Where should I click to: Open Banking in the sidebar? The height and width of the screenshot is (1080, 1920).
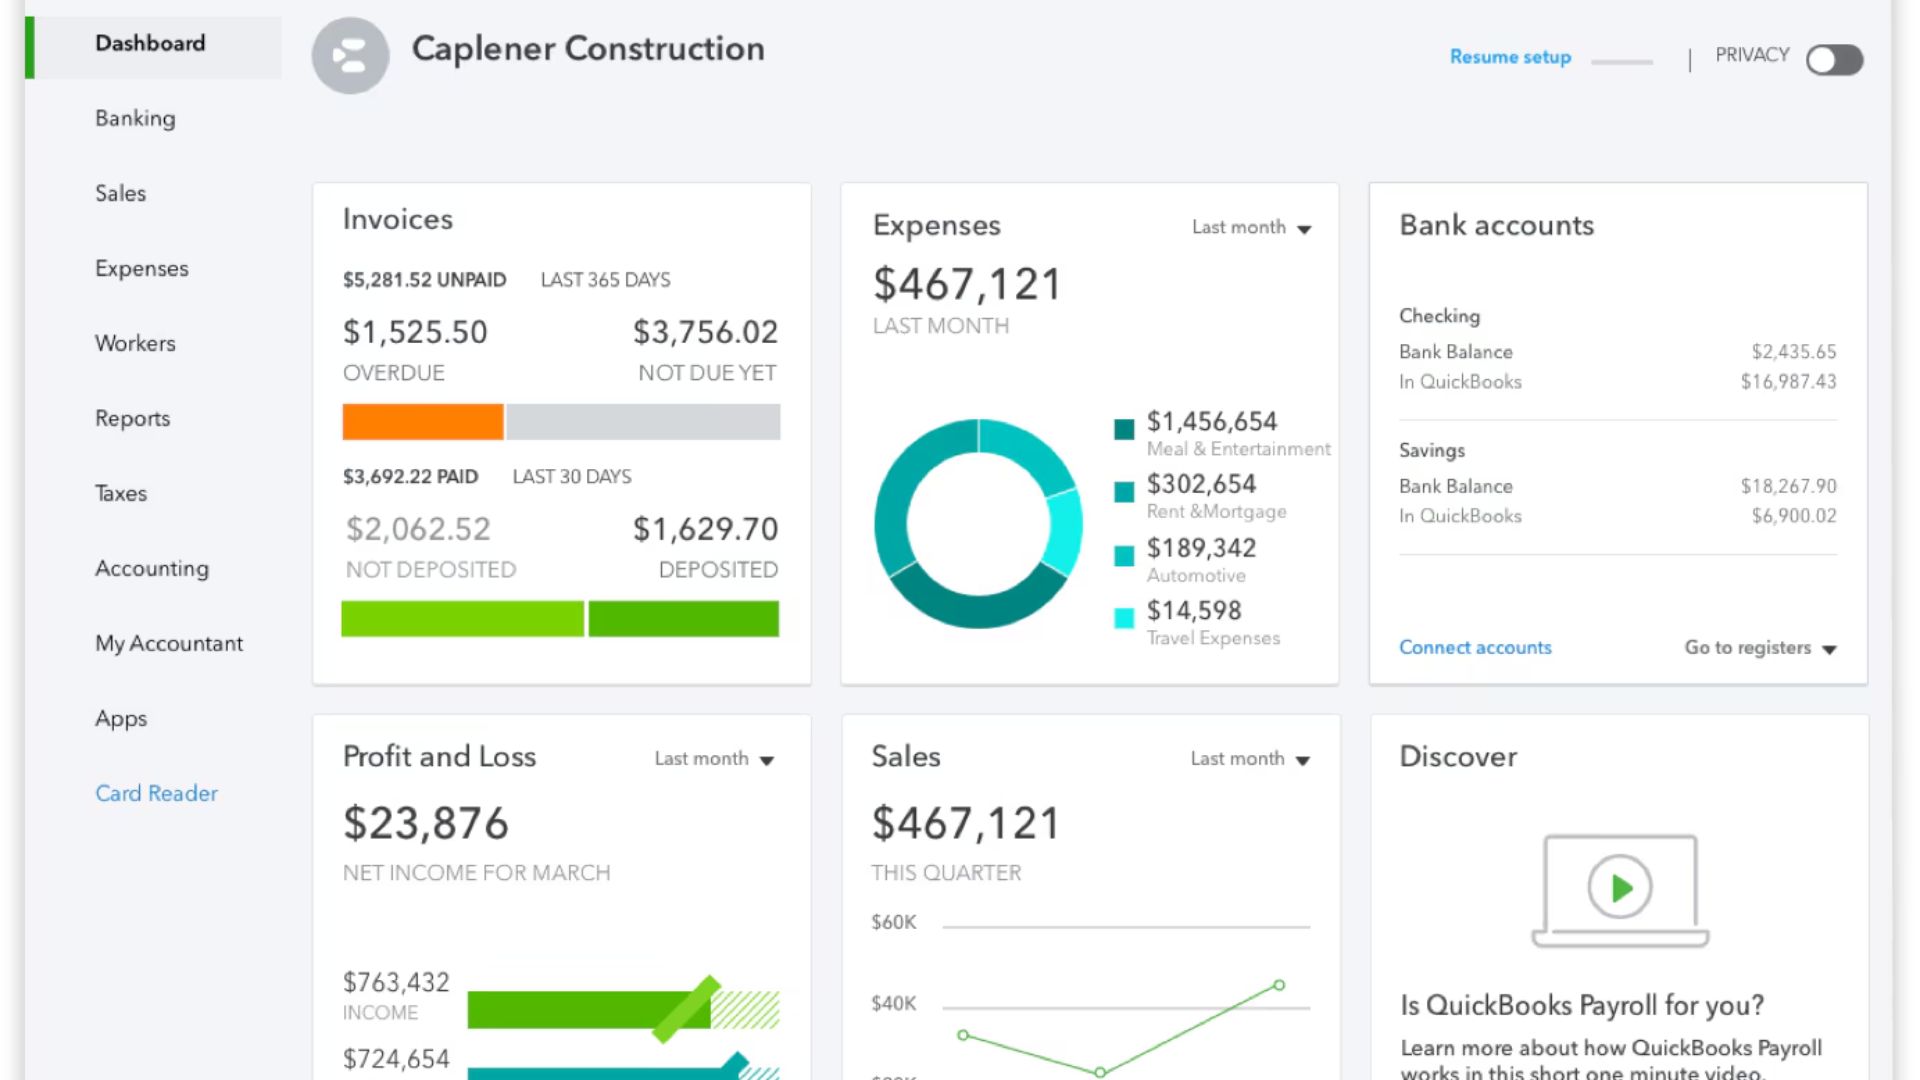(x=135, y=118)
